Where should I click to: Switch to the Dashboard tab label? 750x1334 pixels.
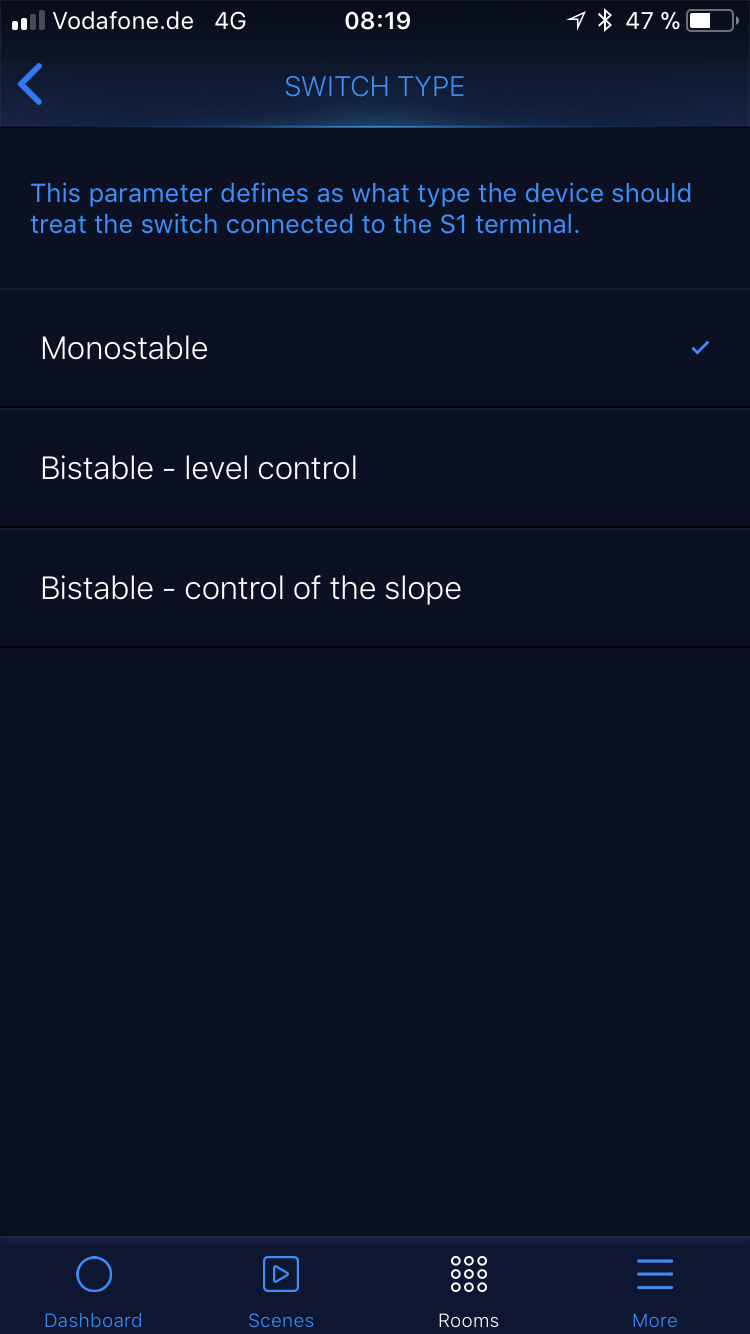click(x=94, y=1320)
